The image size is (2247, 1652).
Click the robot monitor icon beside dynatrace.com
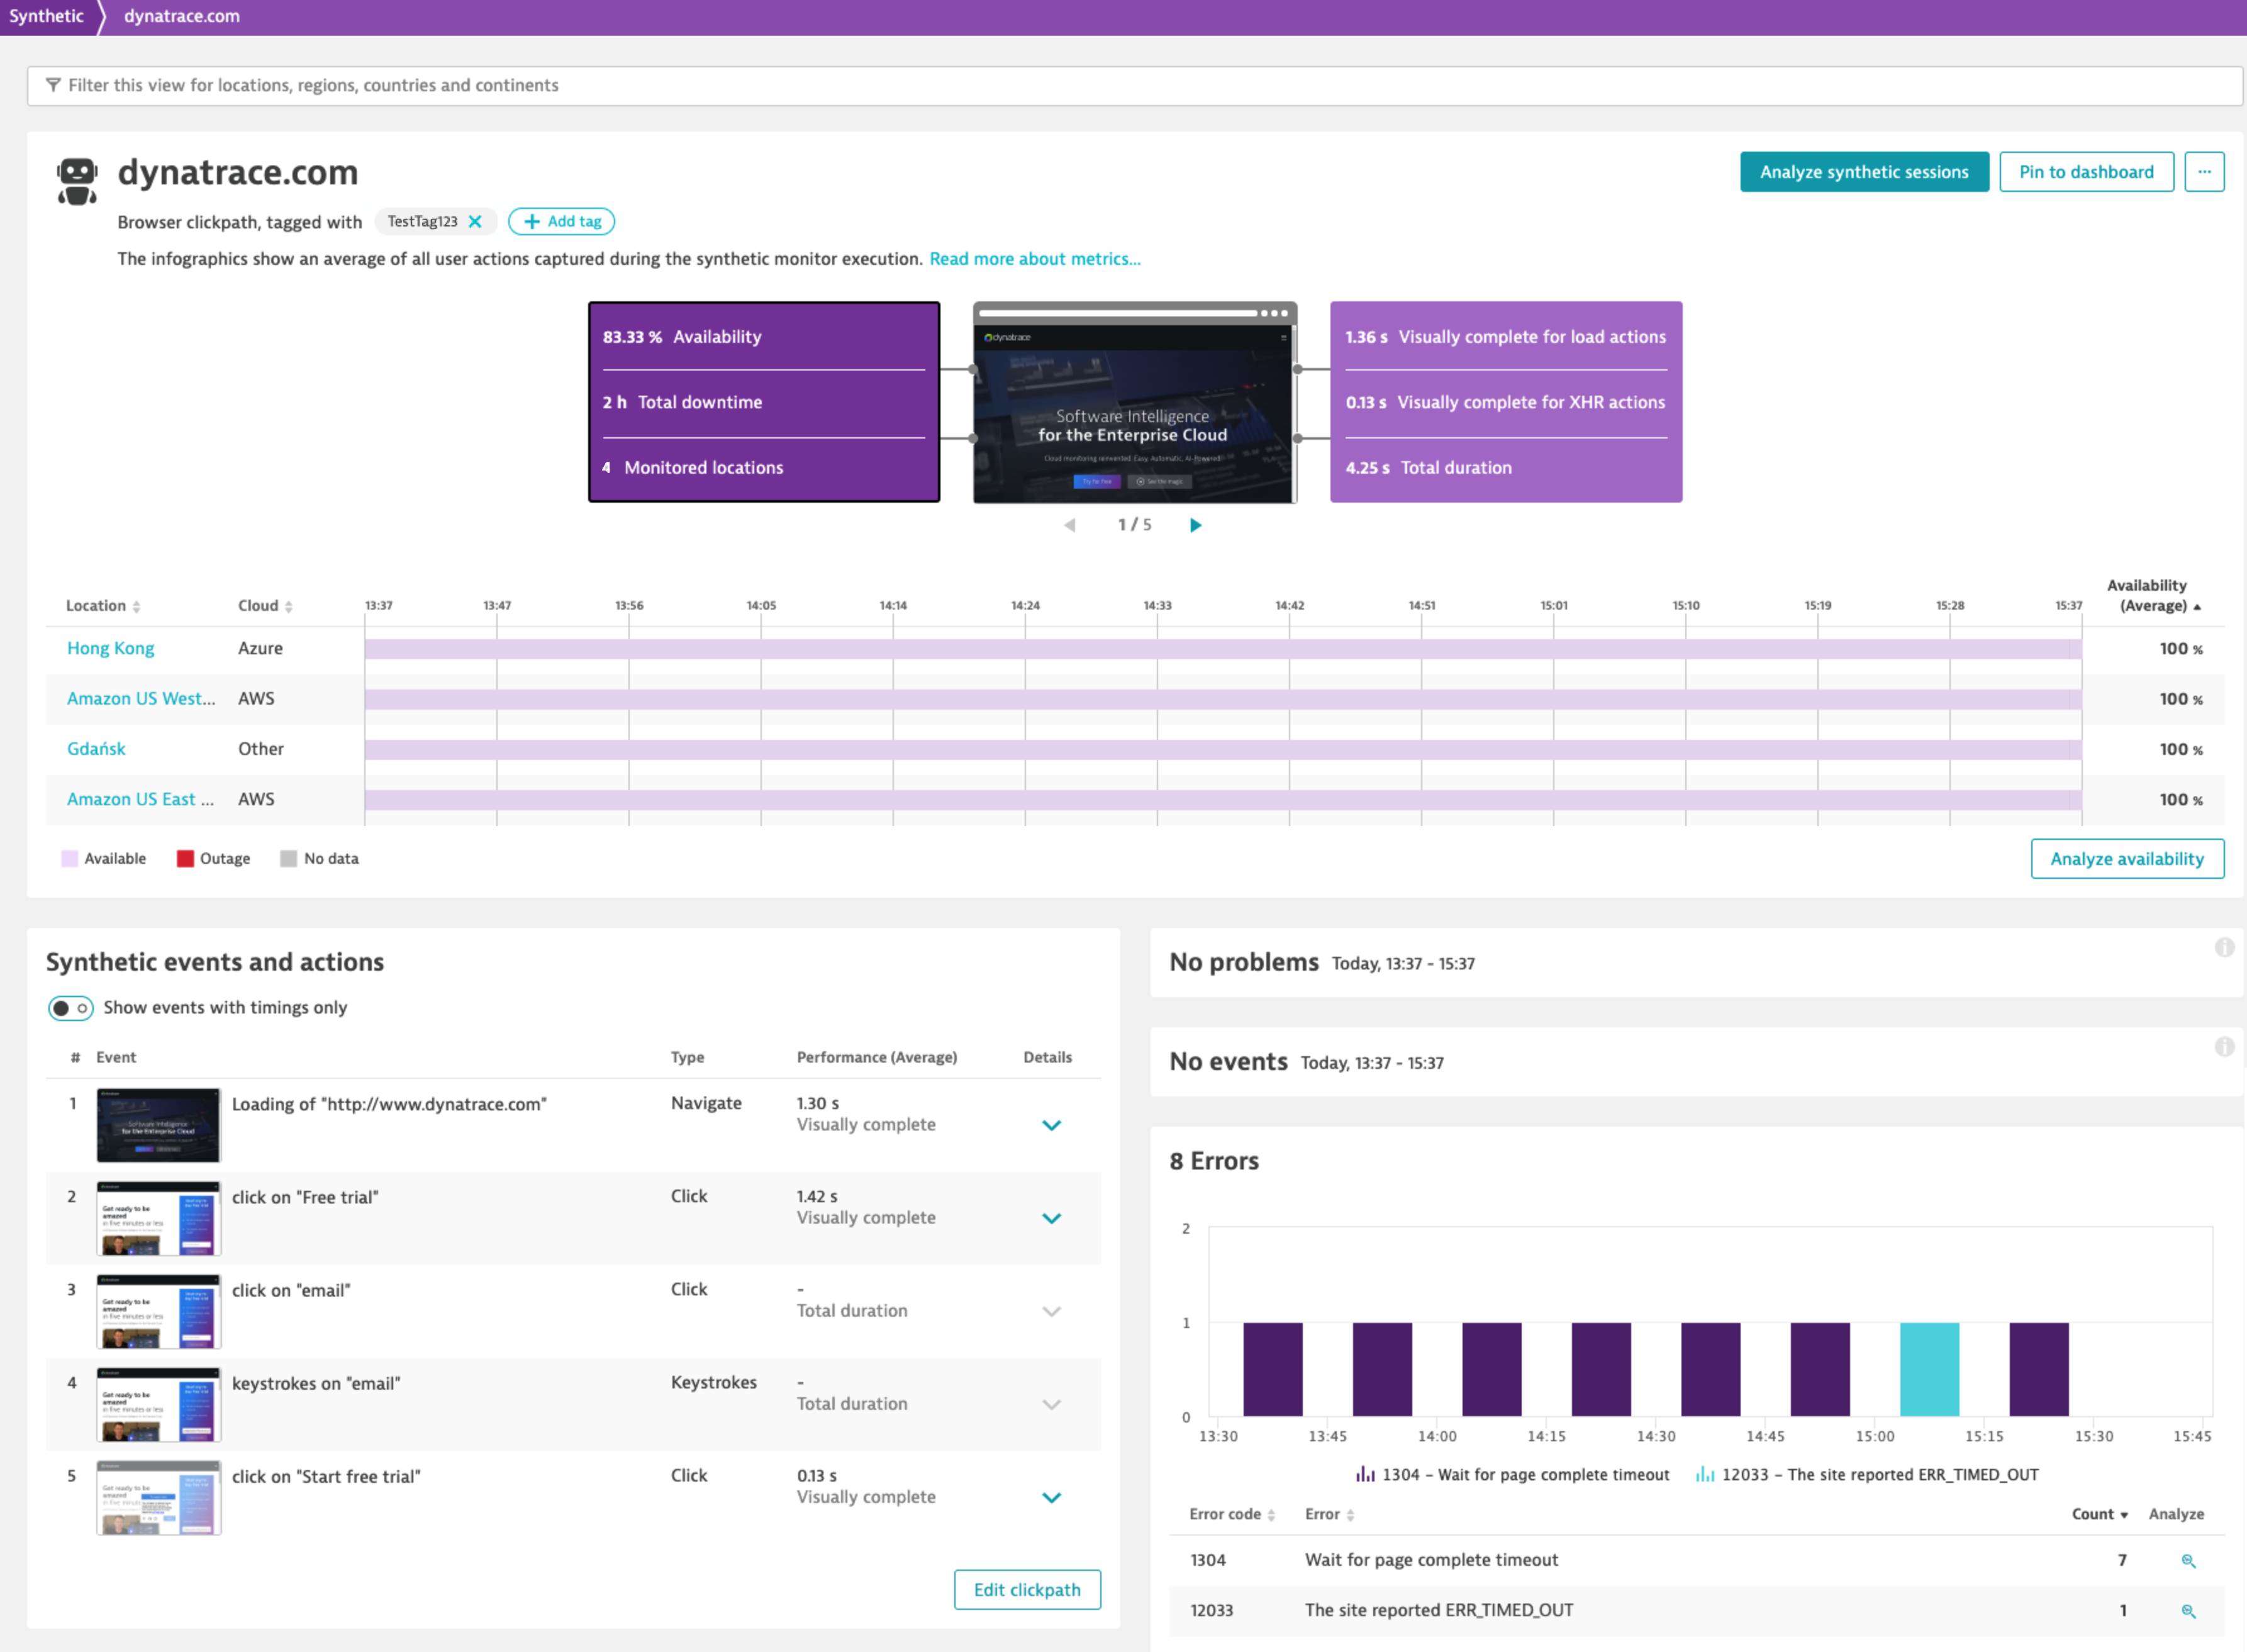(x=77, y=181)
